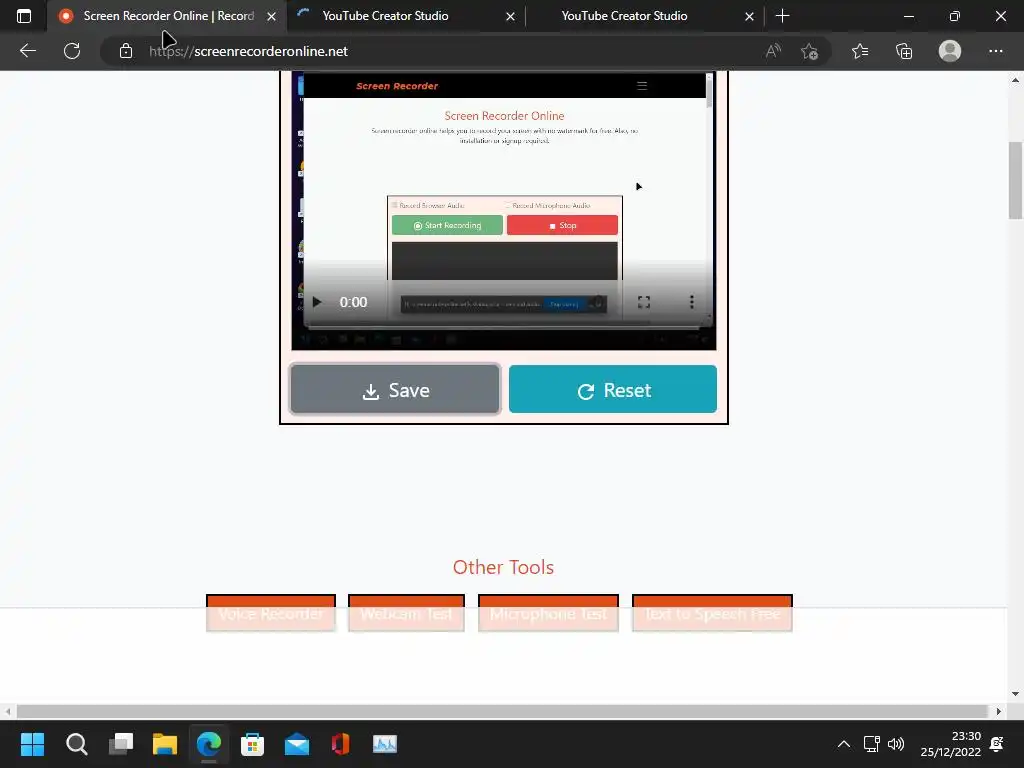Save the recorded video
This screenshot has height=768, width=1024.
tap(395, 390)
